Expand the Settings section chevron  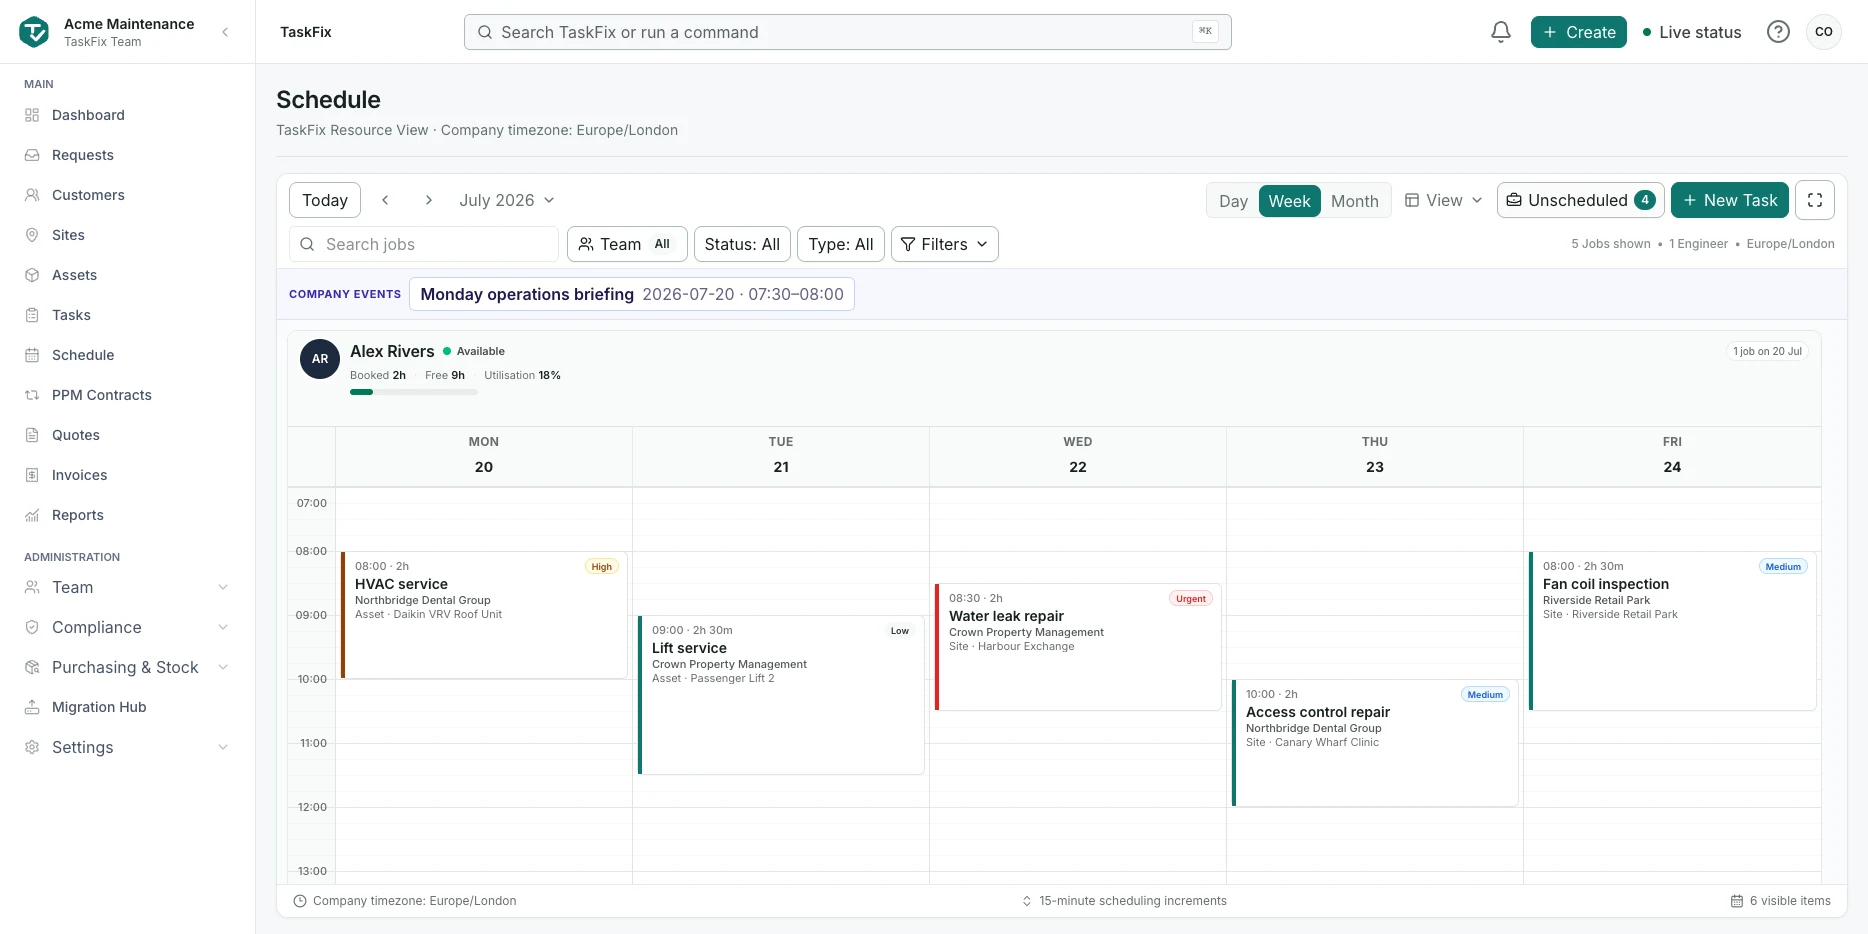click(223, 747)
